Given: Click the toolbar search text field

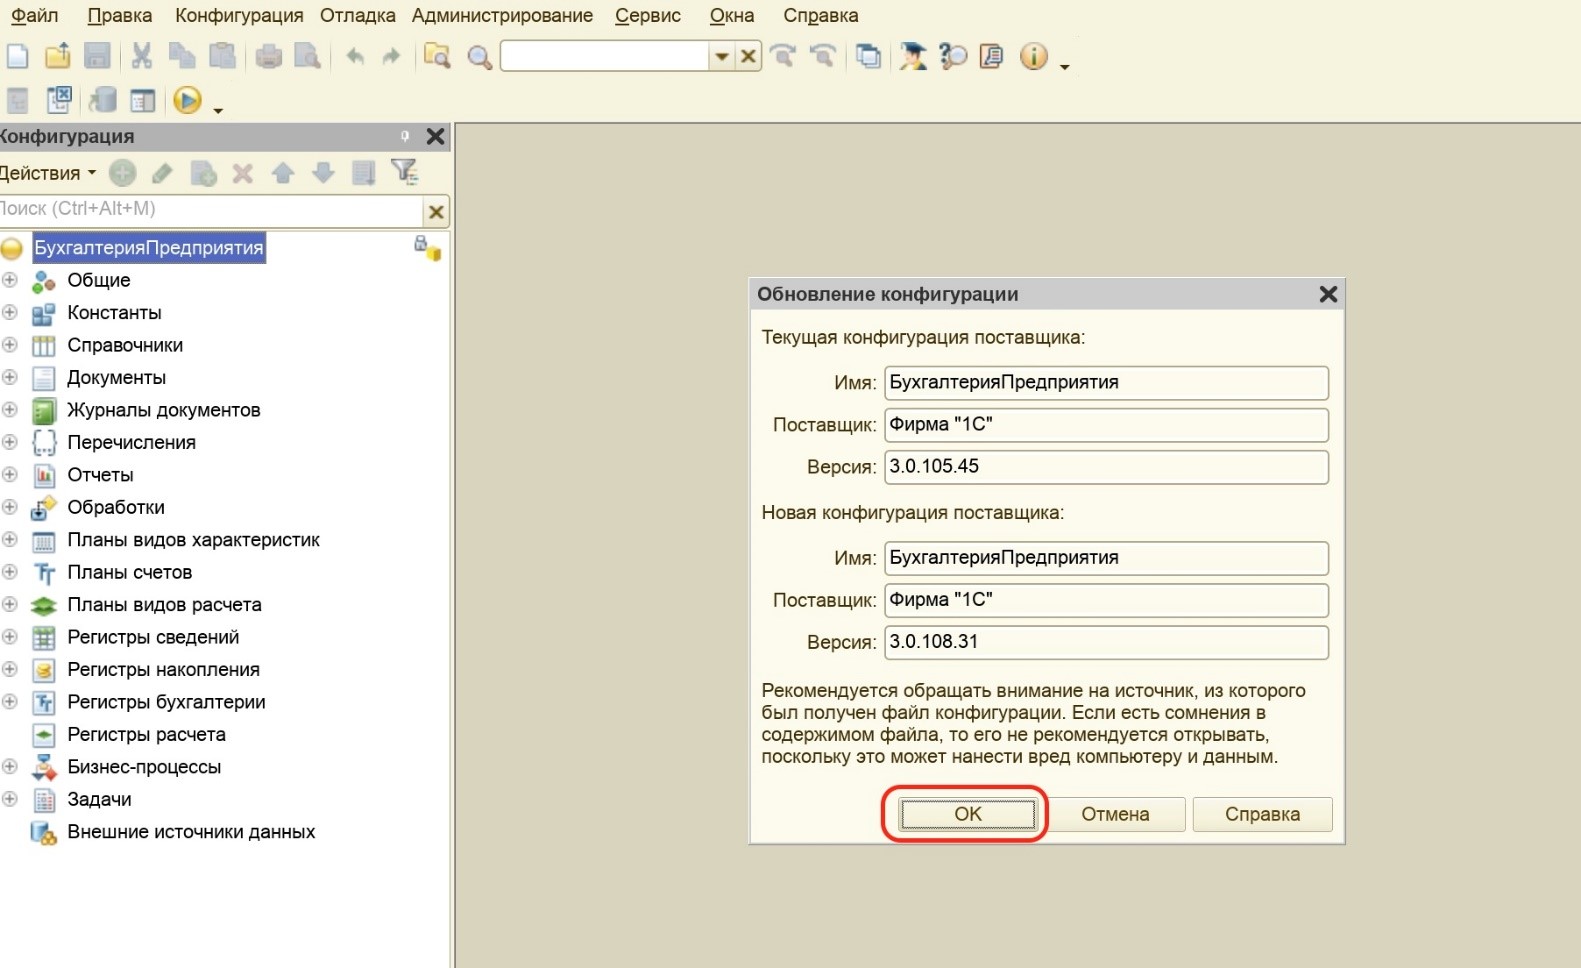Looking at the screenshot, I should click(x=604, y=56).
